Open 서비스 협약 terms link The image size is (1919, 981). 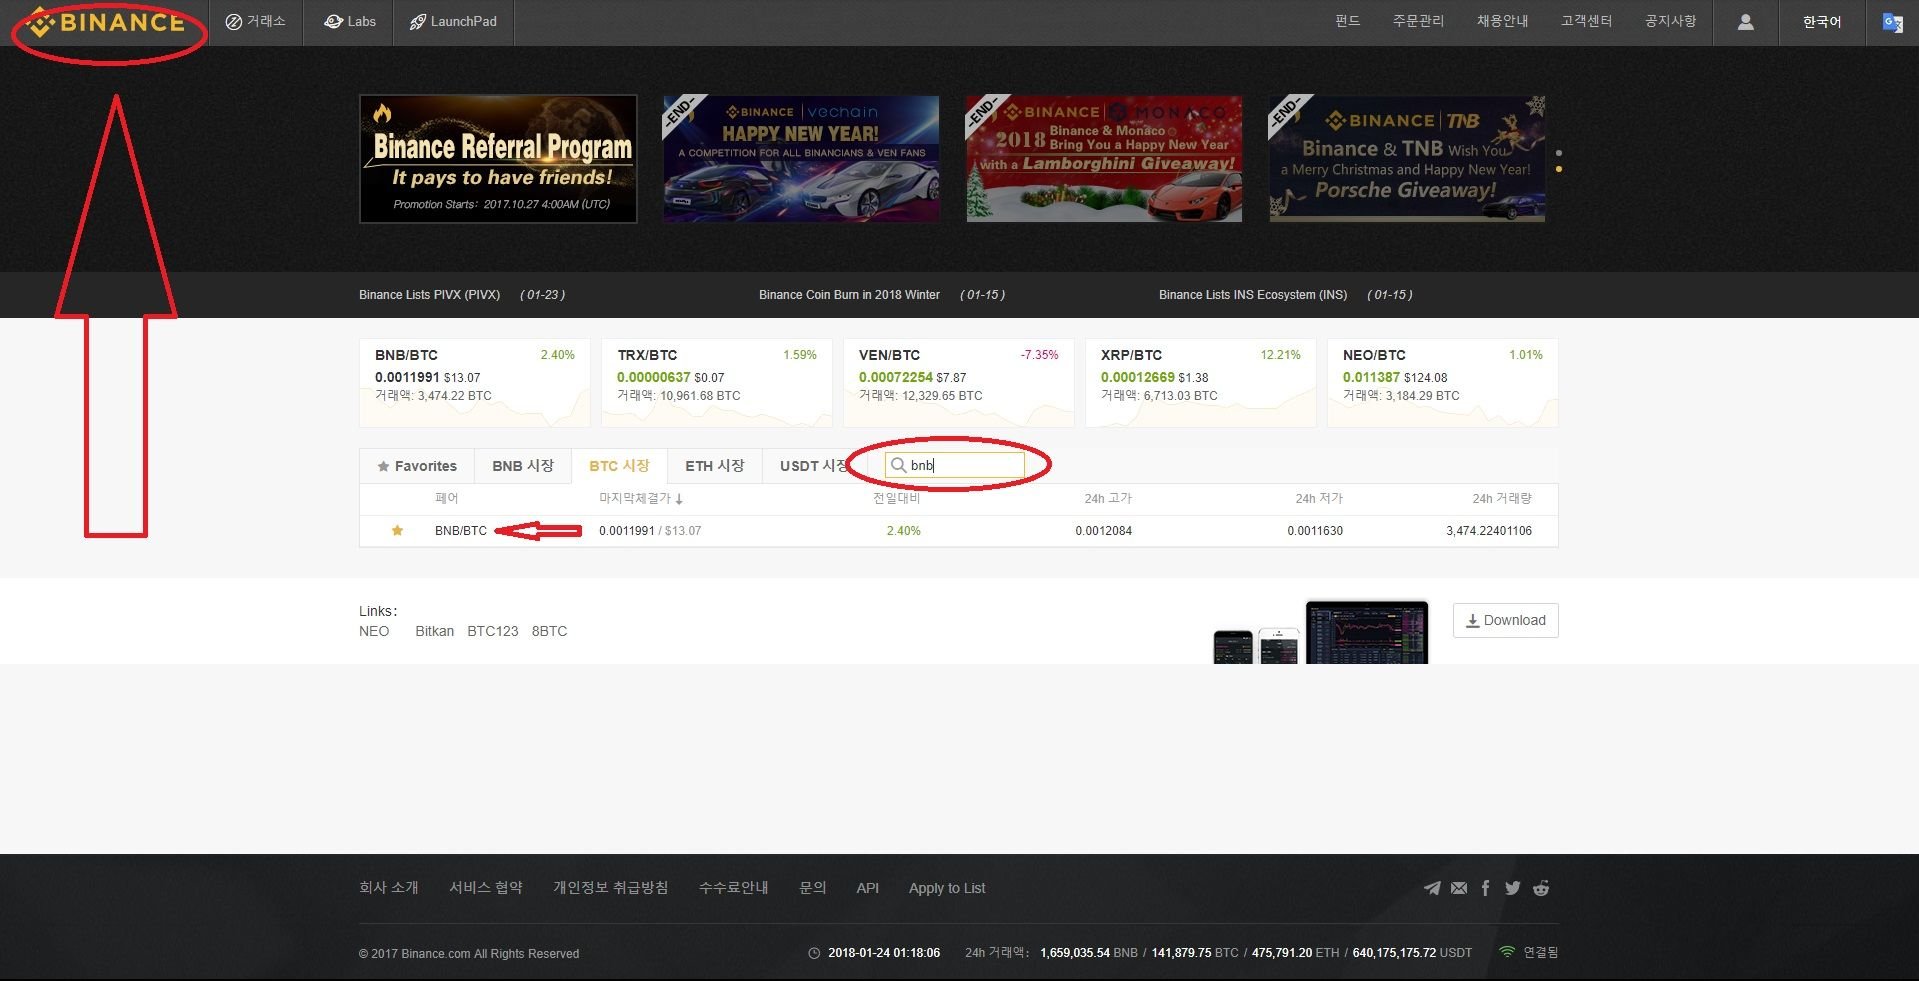pyautogui.click(x=486, y=888)
